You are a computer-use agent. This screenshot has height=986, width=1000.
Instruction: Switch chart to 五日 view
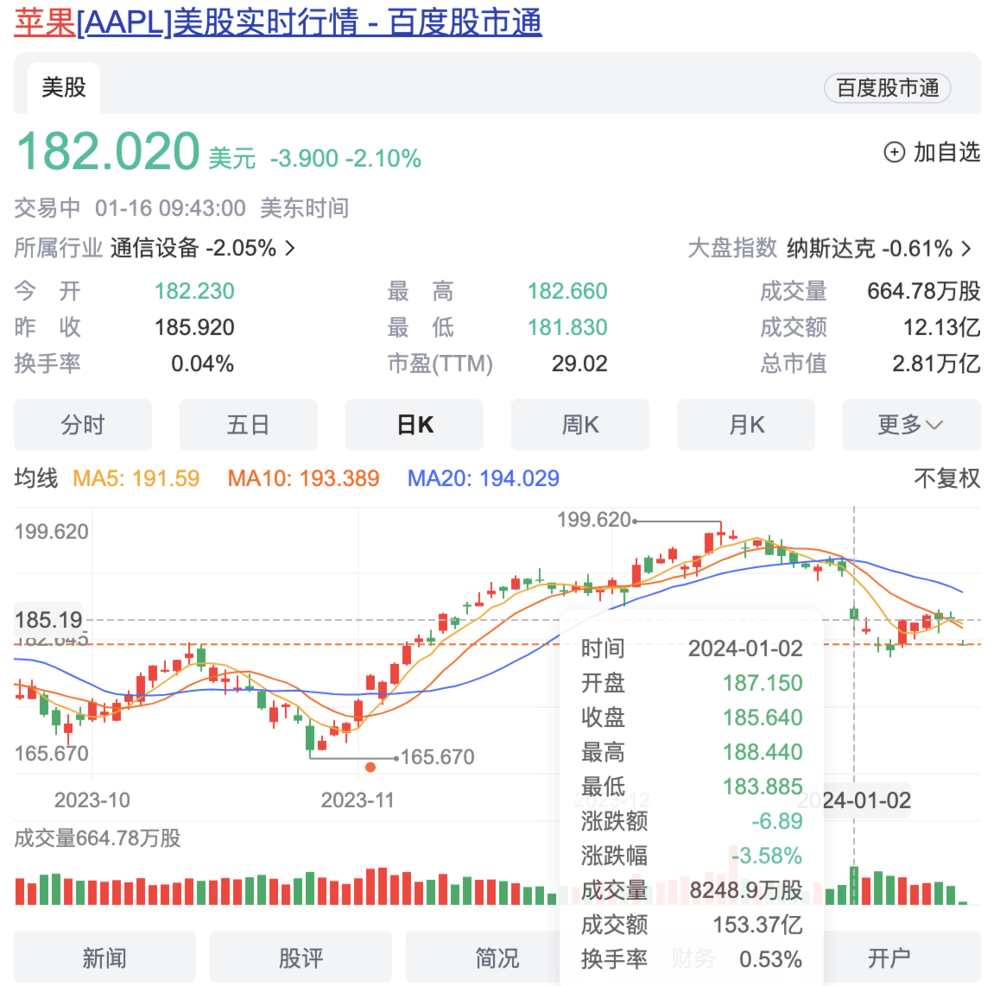[248, 425]
